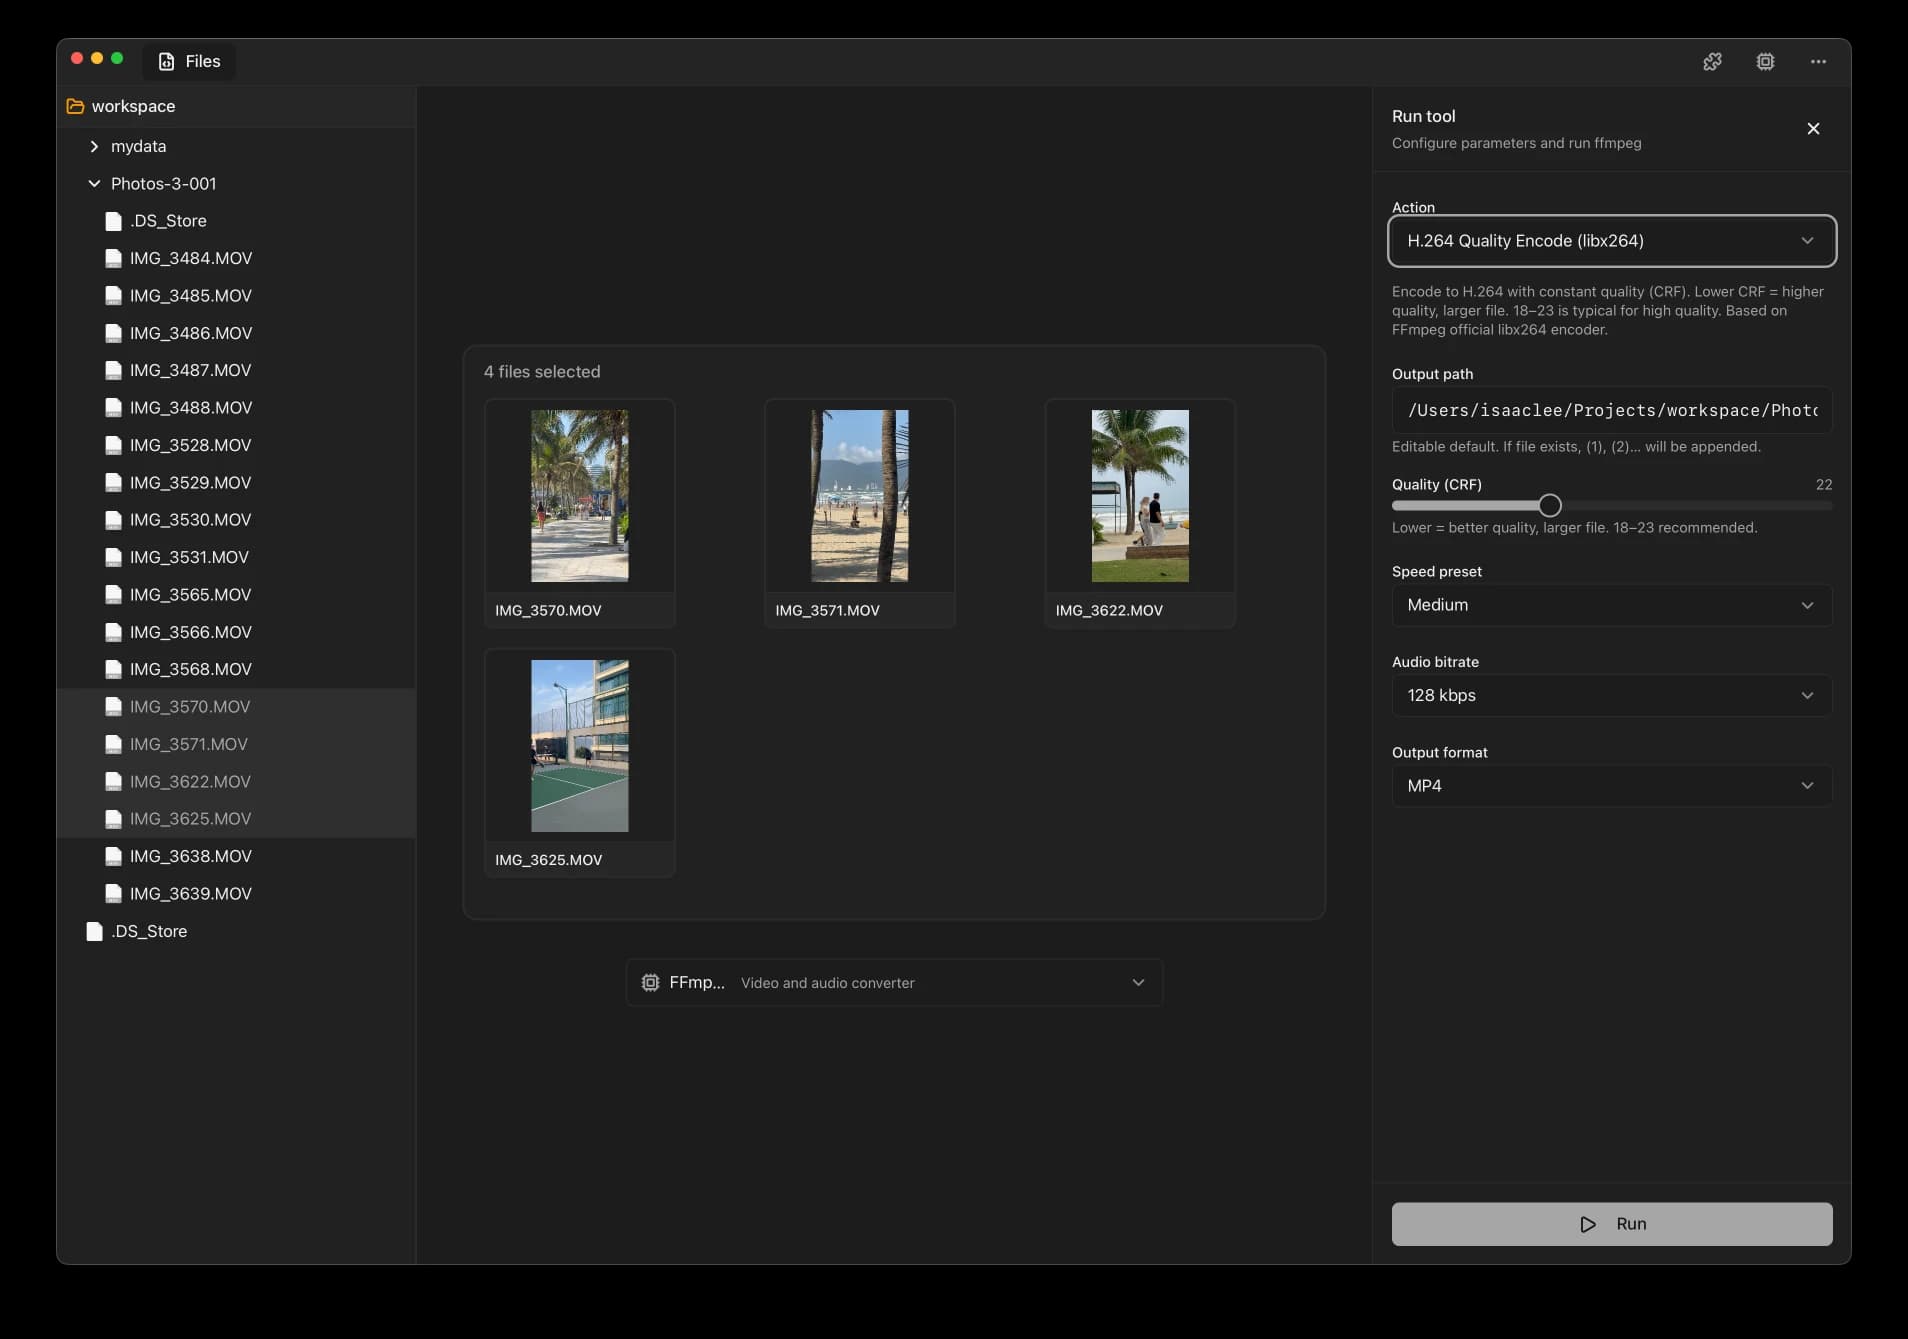Open the extensions puzzle icon in the title bar
The height and width of the screenshot is (1339, 1908).
(1712, 61)
